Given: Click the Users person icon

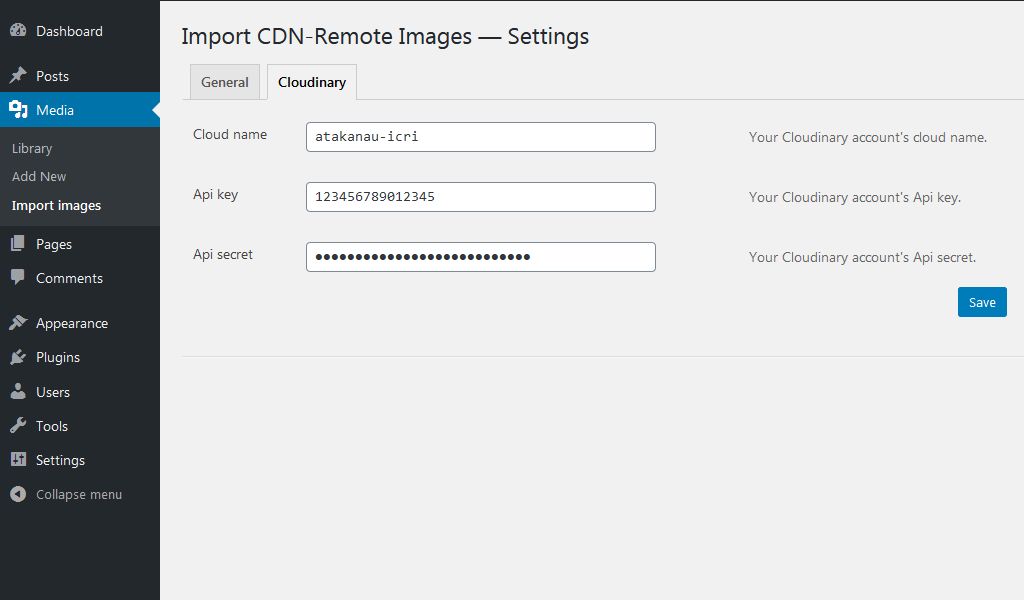Looking at the screenshot, I should coord(18,392).
